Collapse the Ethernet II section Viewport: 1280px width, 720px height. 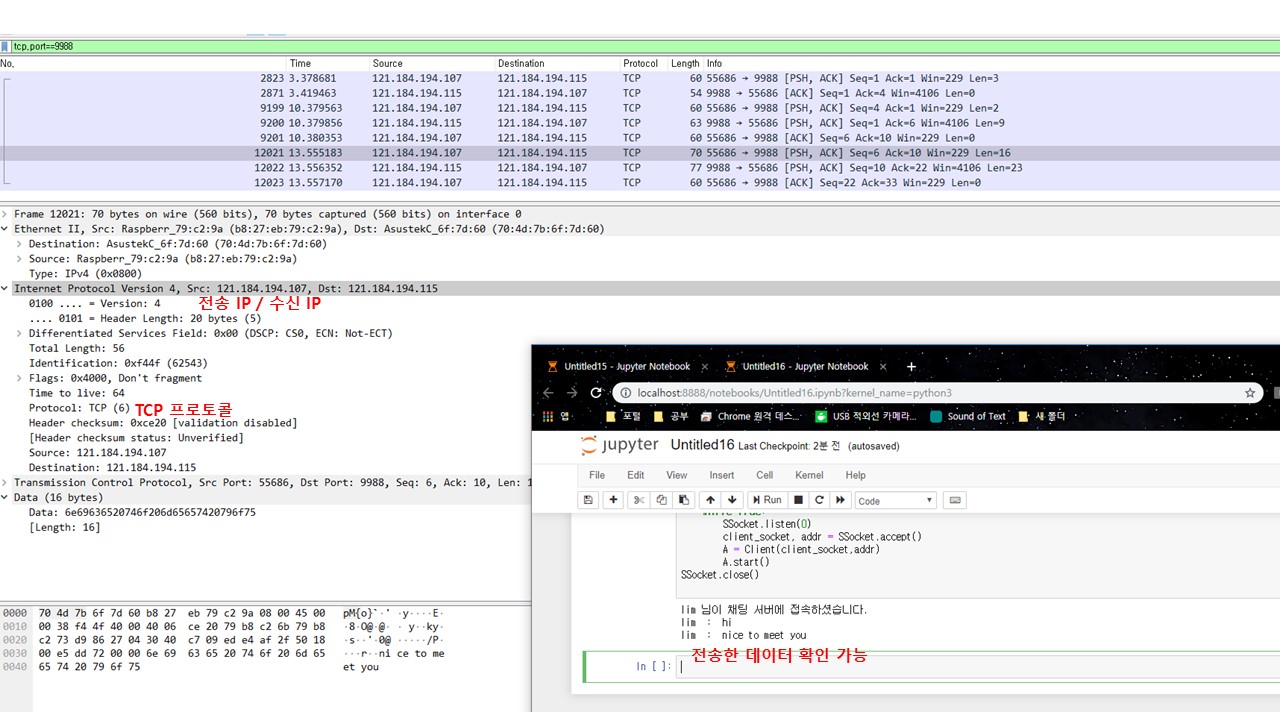point(6,229)
